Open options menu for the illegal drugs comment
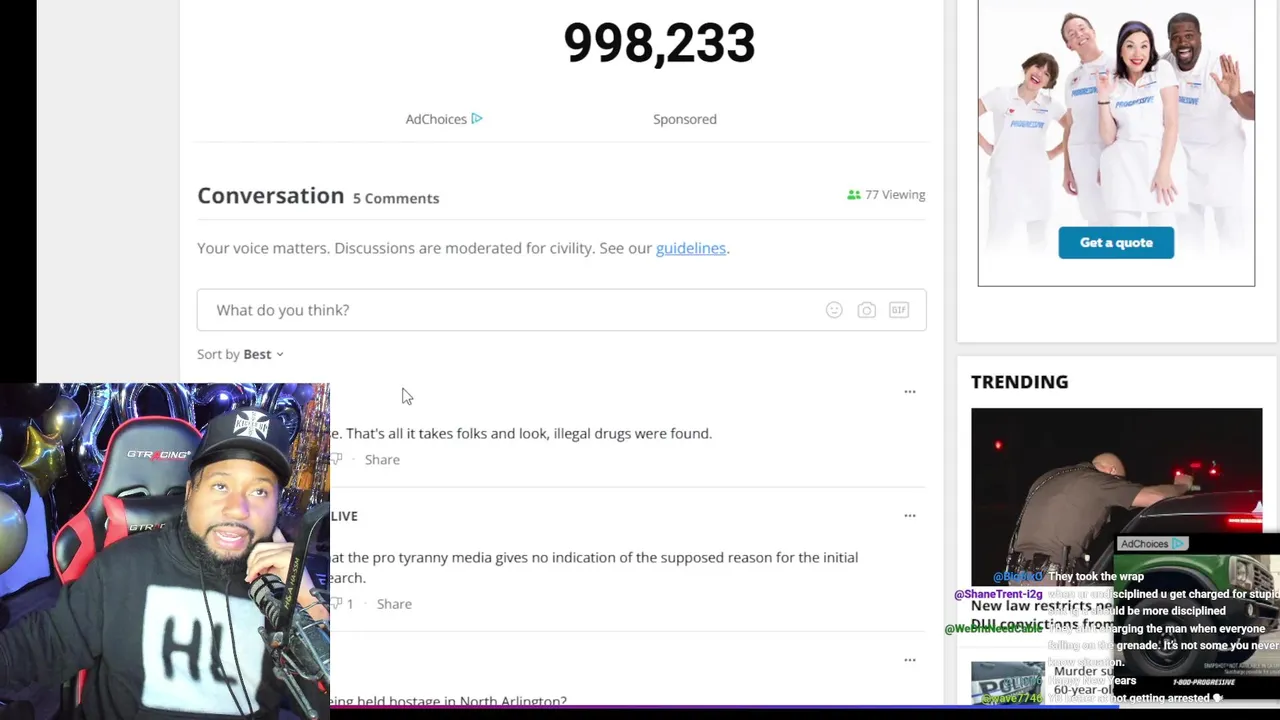Screen dimensions: 1280x720 pyautogui.click(x=910, y=392)
